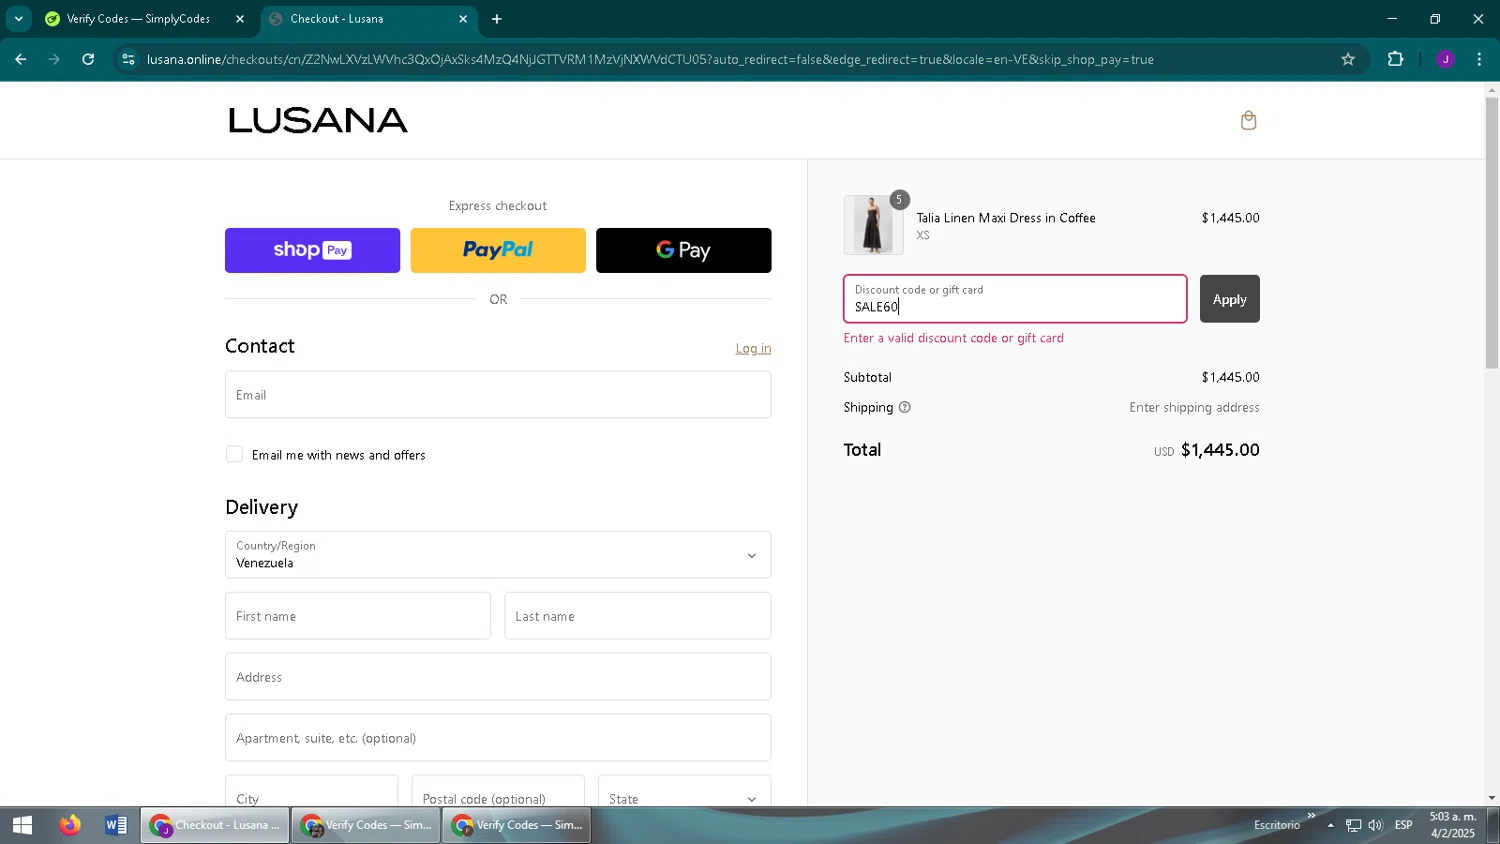This screenshot has height=844, width=1500.
Task: Open Windows Start menu
Action: click(x=22, y=825)
